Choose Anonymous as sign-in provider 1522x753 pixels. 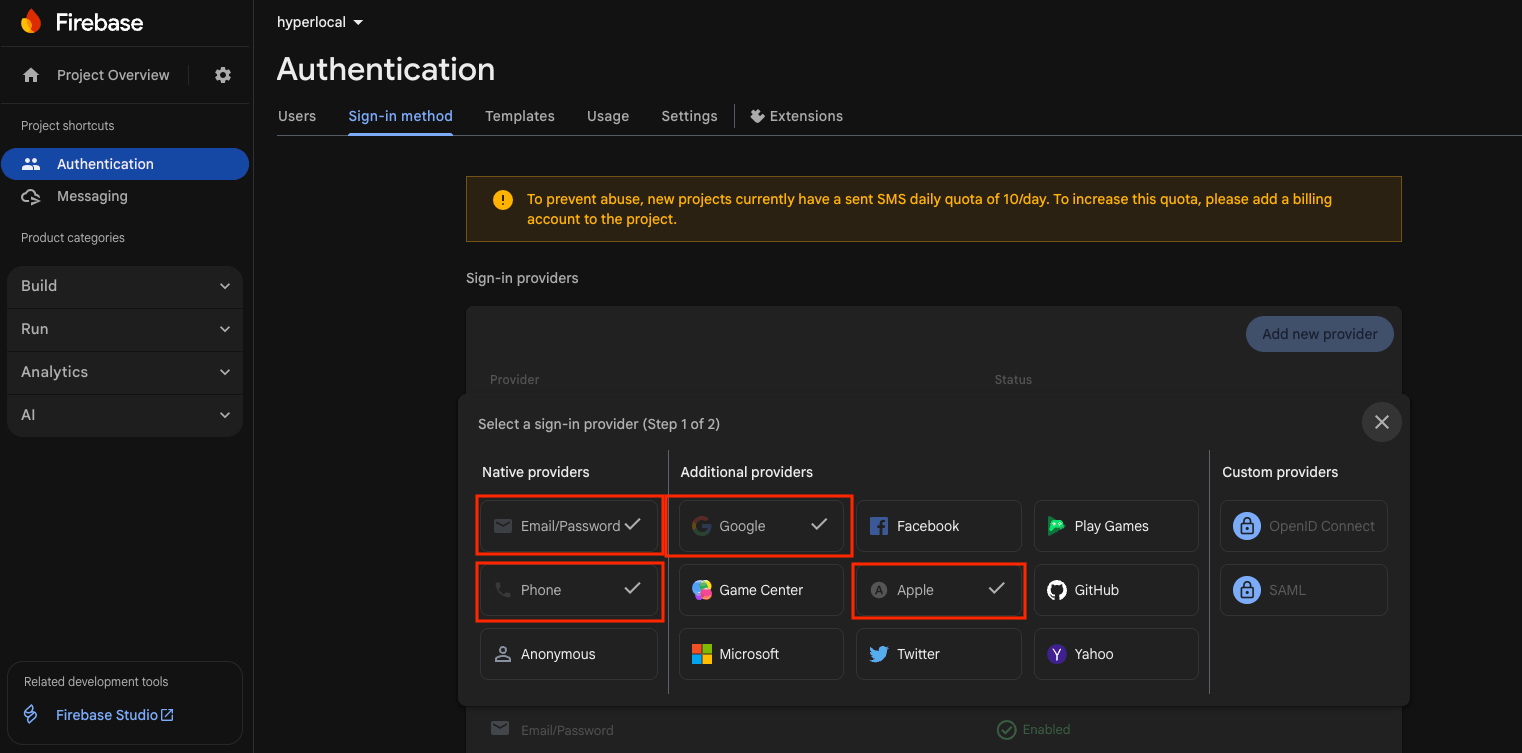[x=569, y=654]
